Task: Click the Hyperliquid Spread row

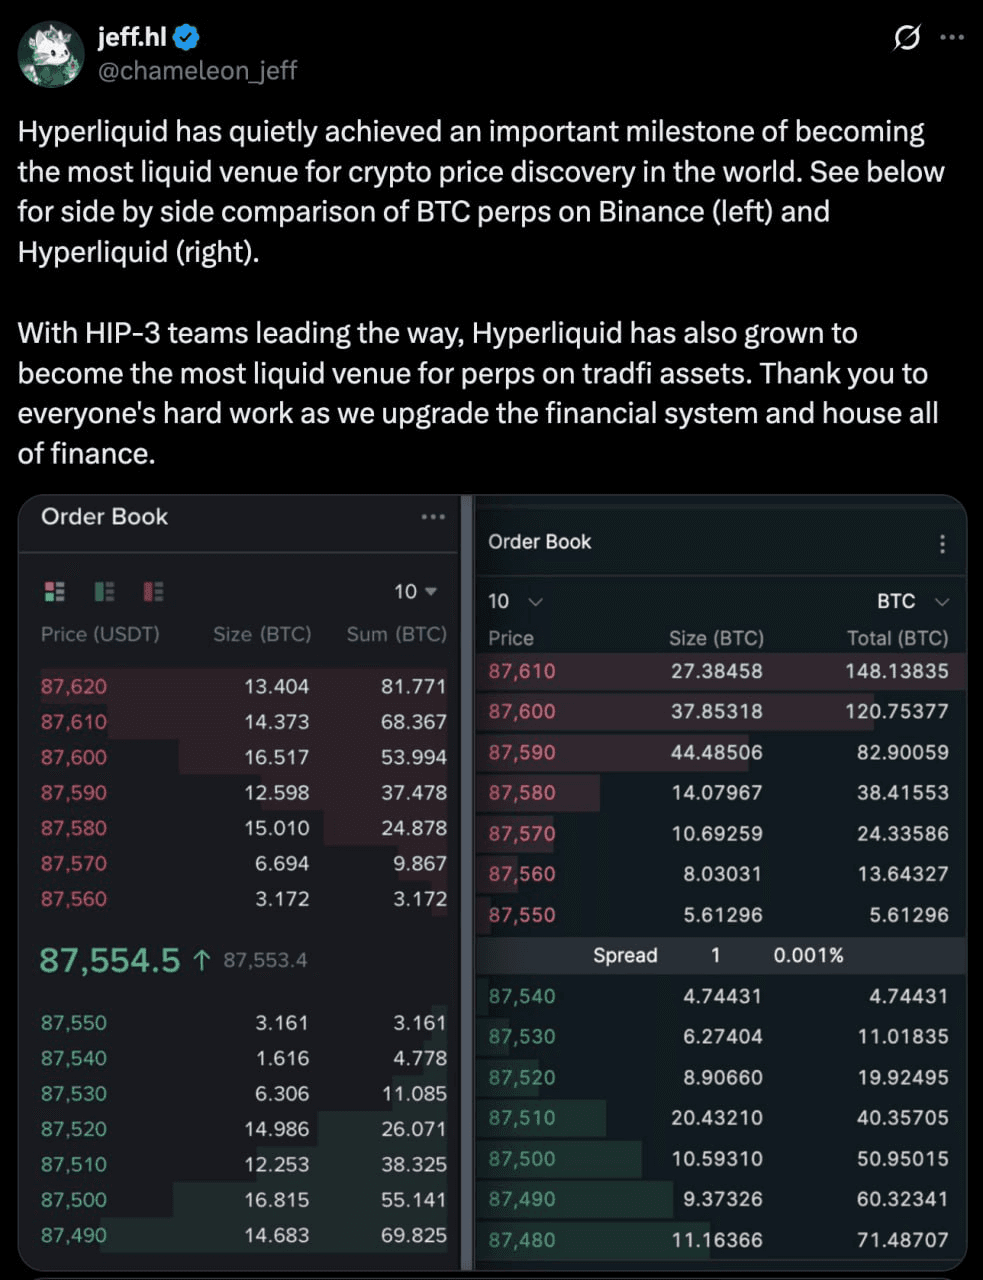Action: (718, 955)
